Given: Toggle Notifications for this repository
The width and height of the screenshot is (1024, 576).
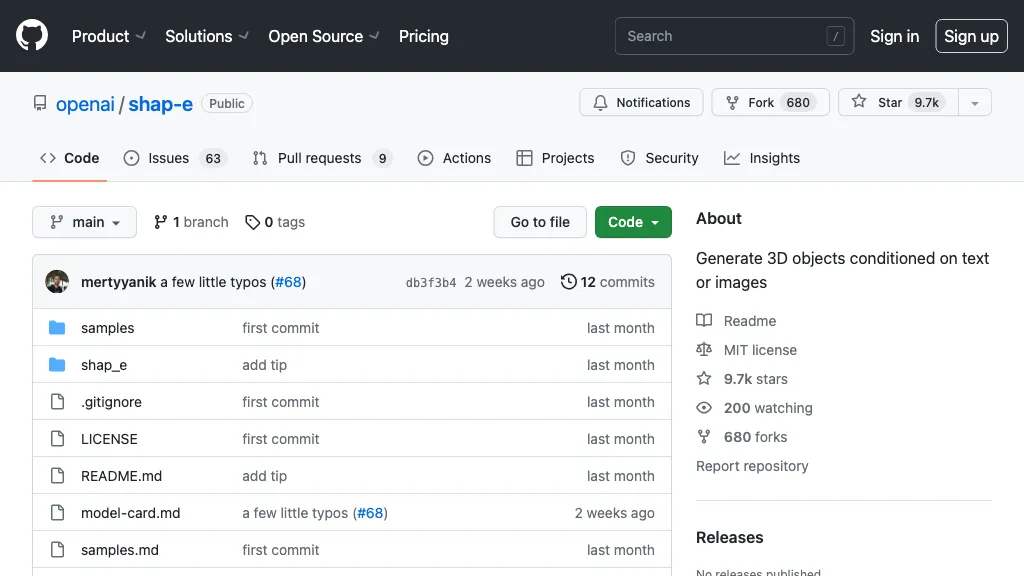Looking at the screenshot, I should 641,103.
